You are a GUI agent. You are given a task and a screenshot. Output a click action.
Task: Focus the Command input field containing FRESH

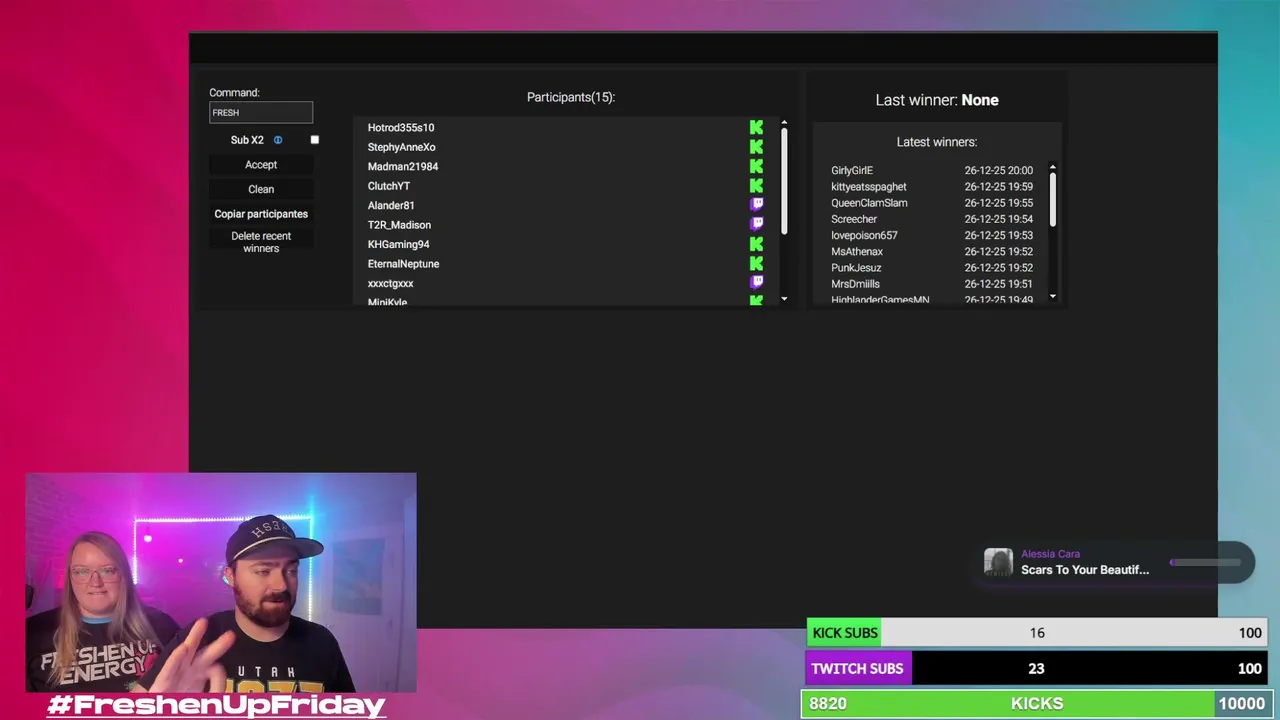point(261,112)
